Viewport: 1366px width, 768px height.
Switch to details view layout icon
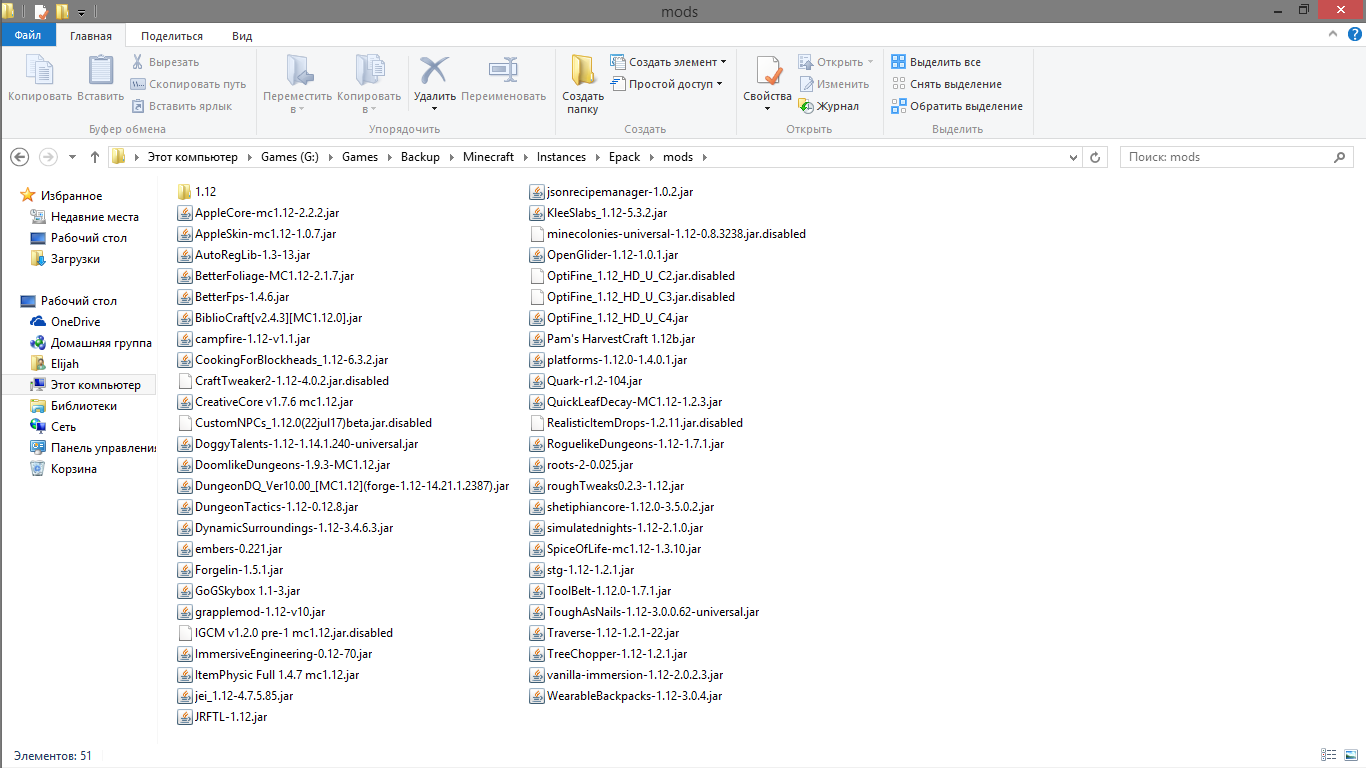(1329, 755)
